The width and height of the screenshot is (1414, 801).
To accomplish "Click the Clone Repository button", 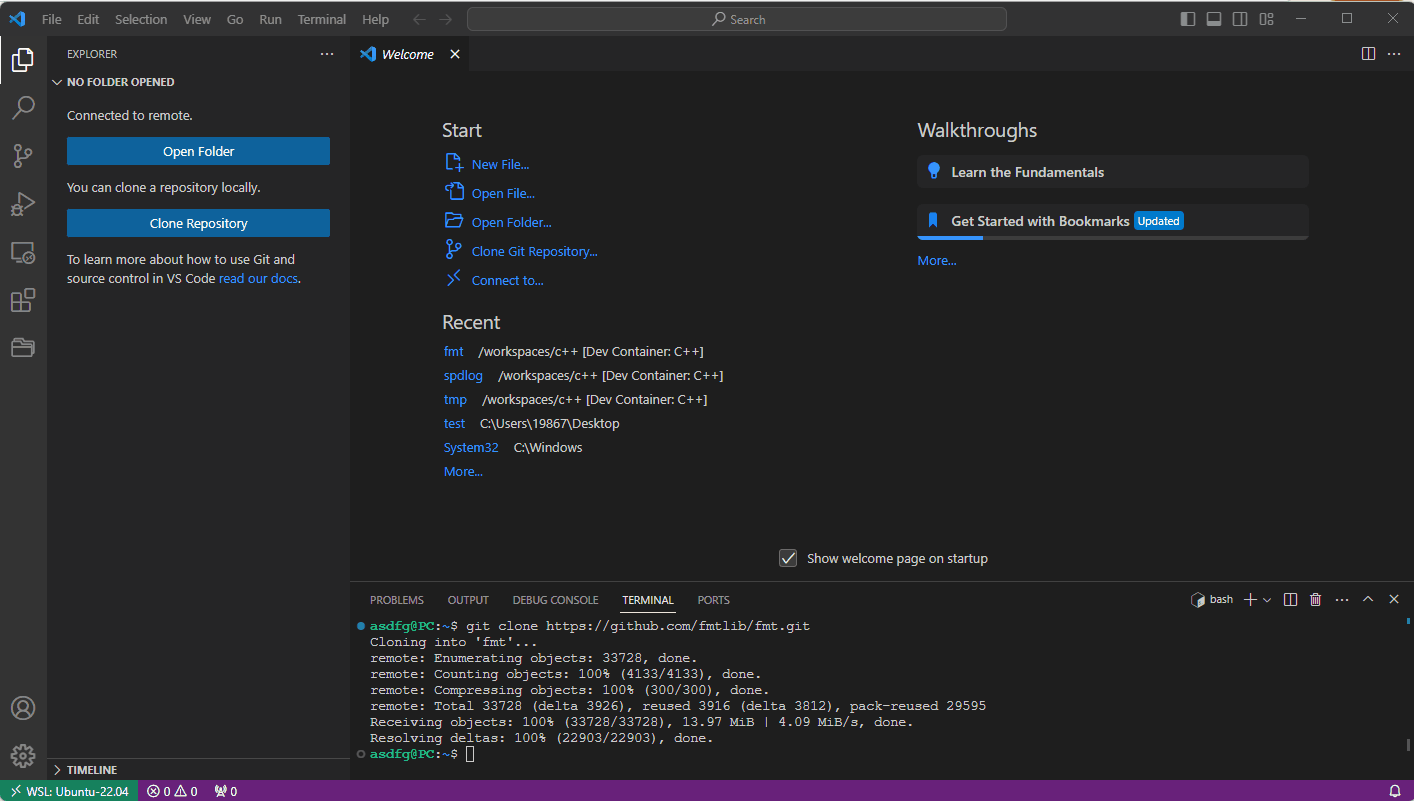I will (x=197, y=223).
